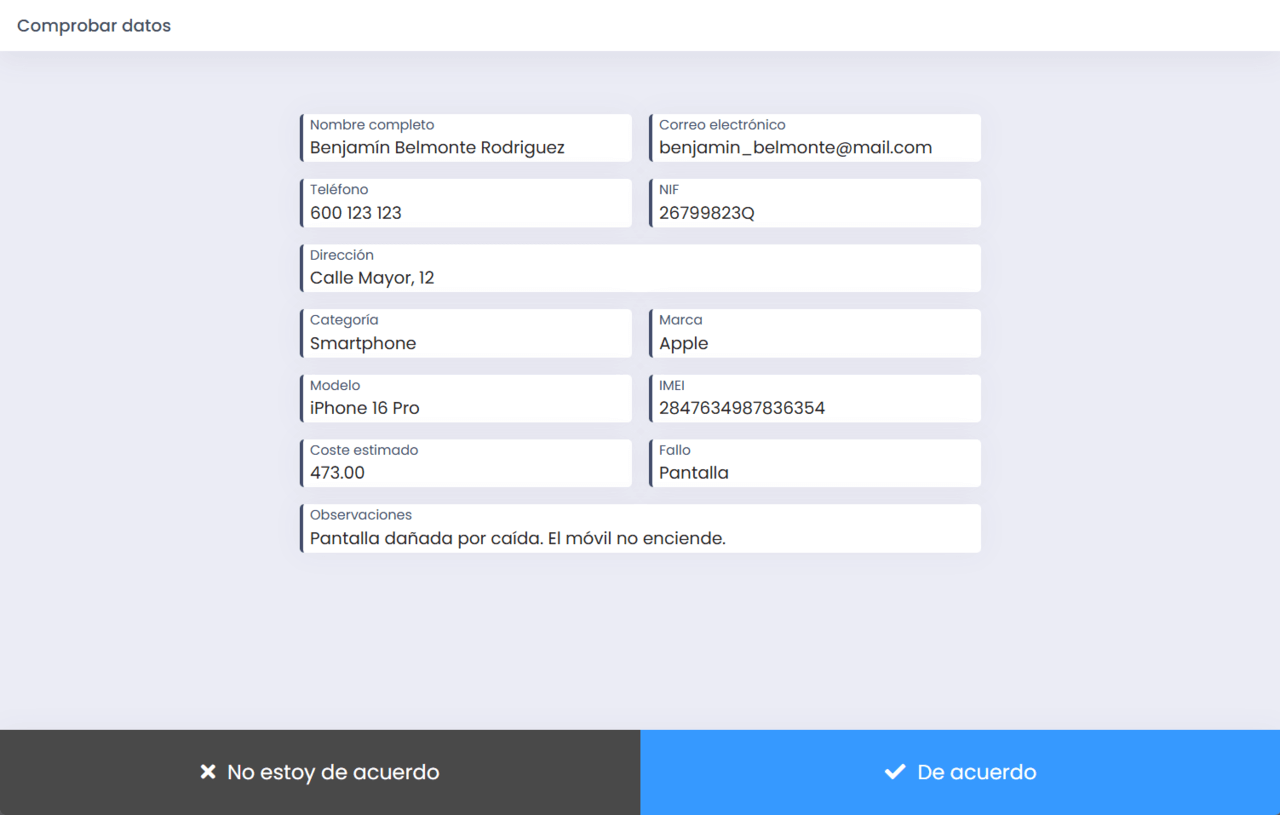Click the Observaciones text about screen damage
The height and width of the screenshot is (815, 1280).
click(518, 538)
